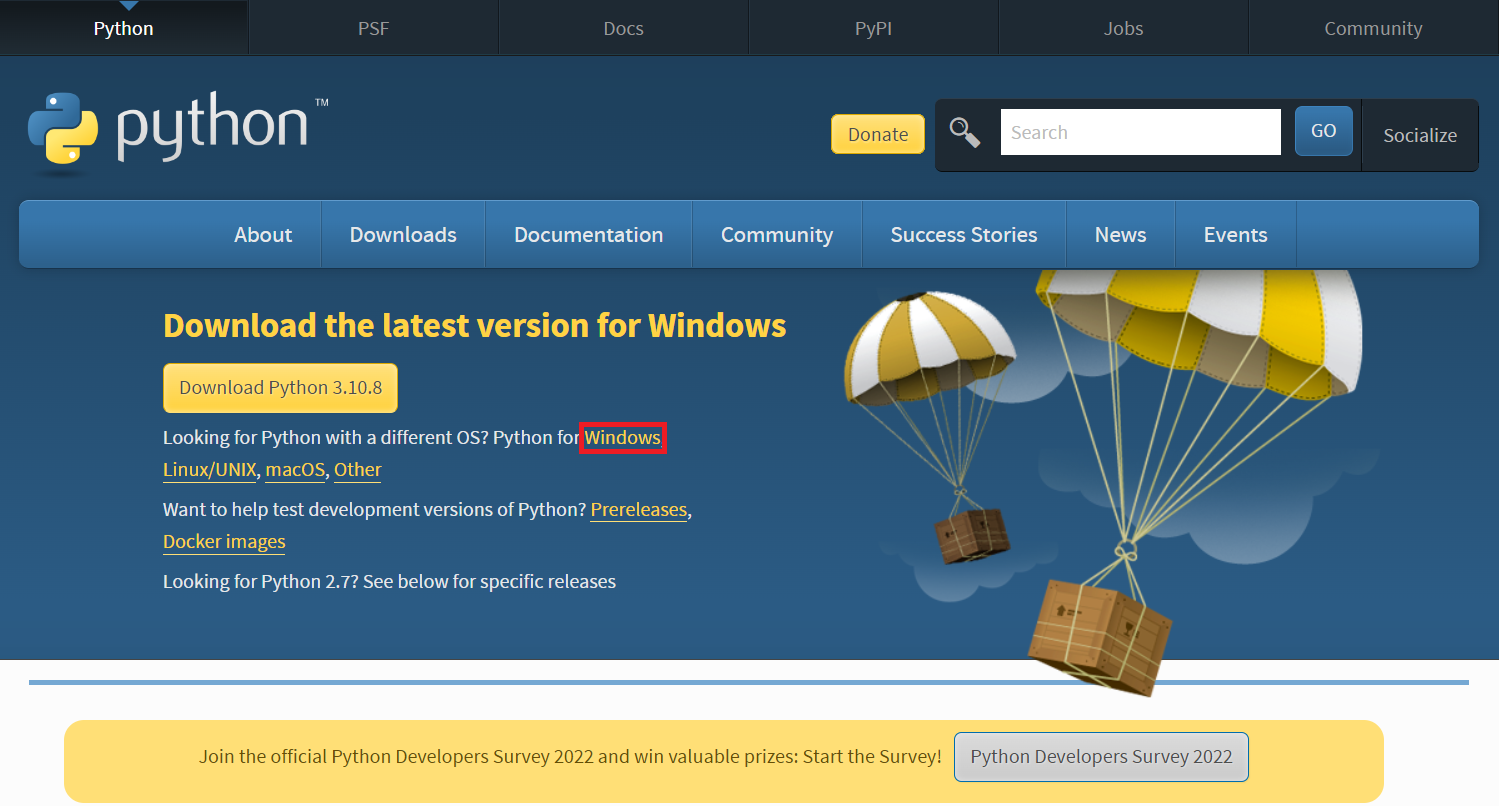Screen dimensions: 1499x806
Task: Open the PyPI tab in top bar
Action: coord(873,28)
